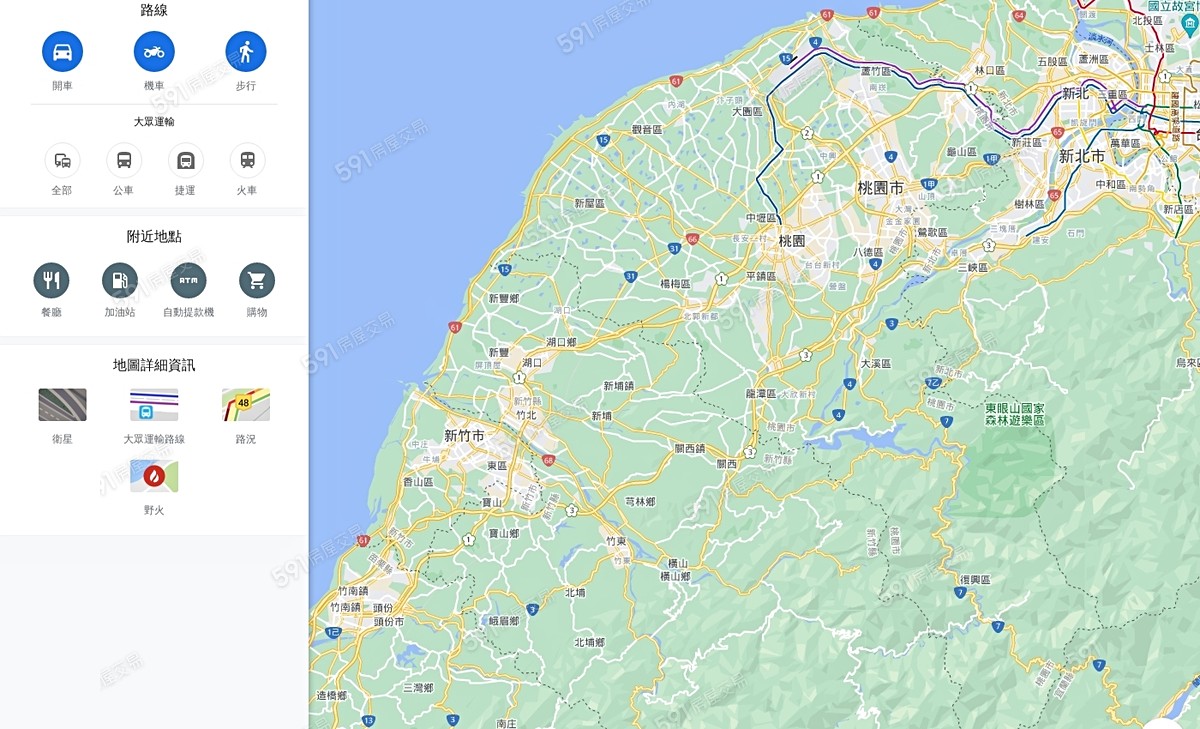Search nearby gas stations (加油站)
This screenshot has width=1200, height=729.
pyautogui.click(x=120, y=280)
